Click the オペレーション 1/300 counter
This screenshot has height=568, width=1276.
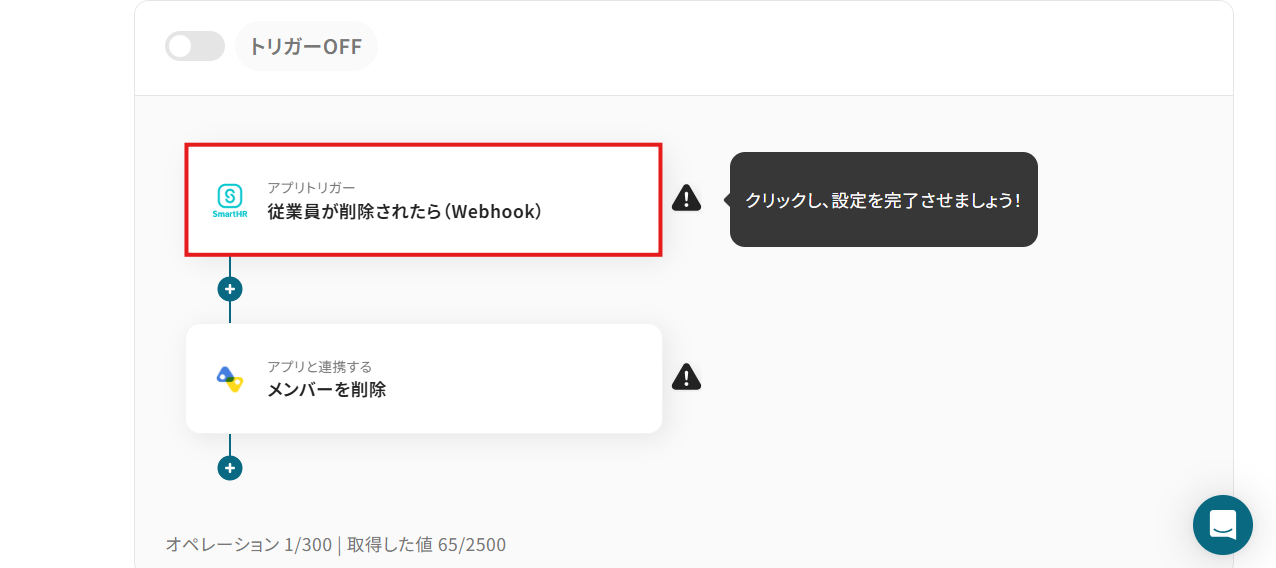[248, 545]
